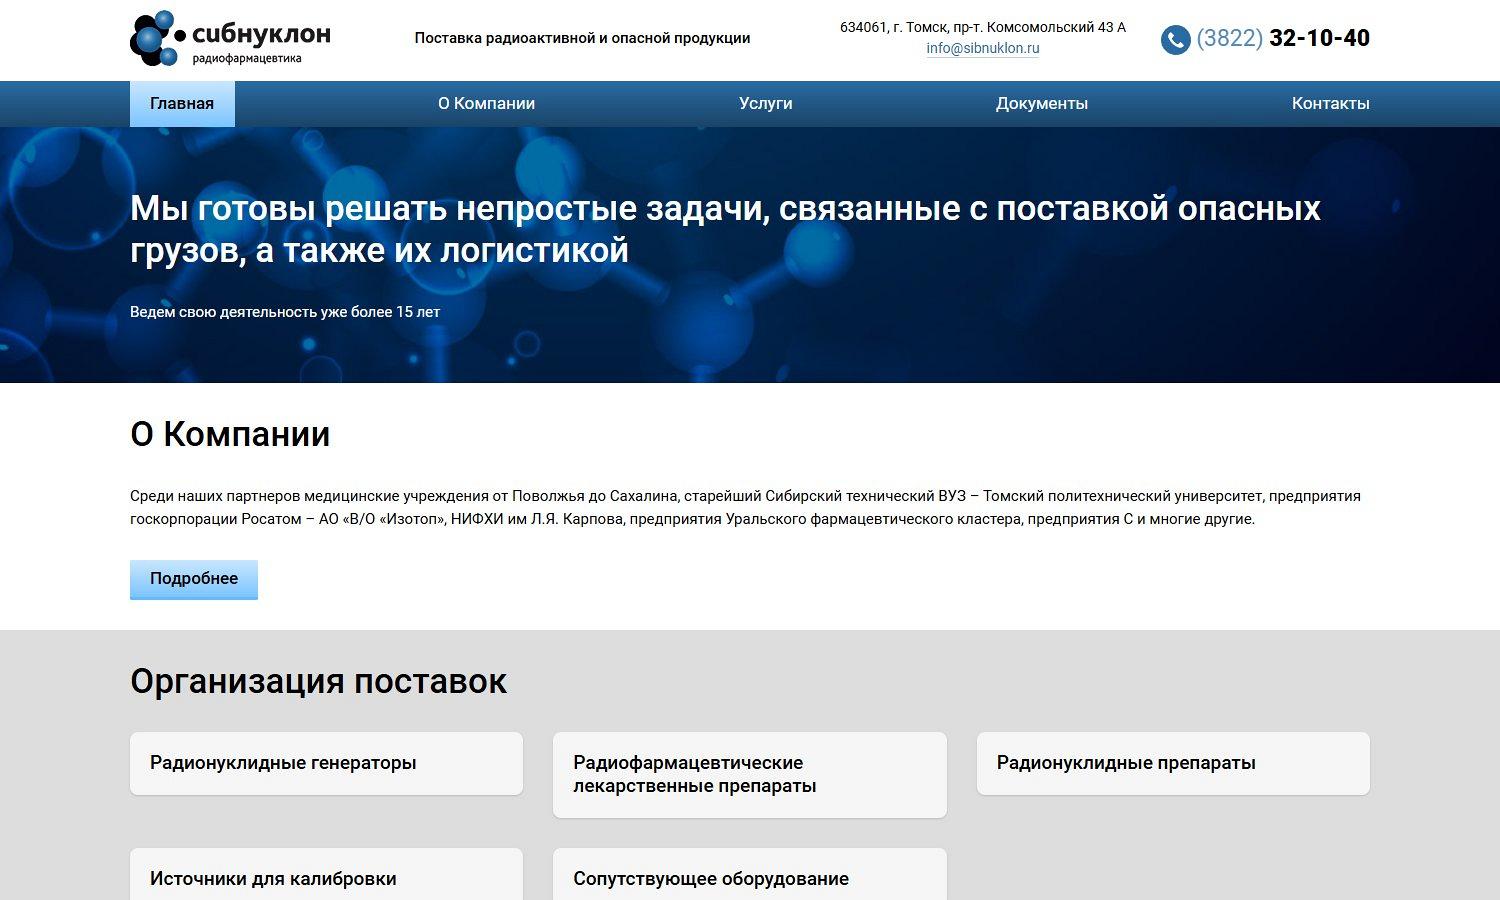Image resolution: width=1500 pixels, height=900 pixels.
Task: Click the info@sibnuklon.ru email link
Action: click(x=982, y=48)
